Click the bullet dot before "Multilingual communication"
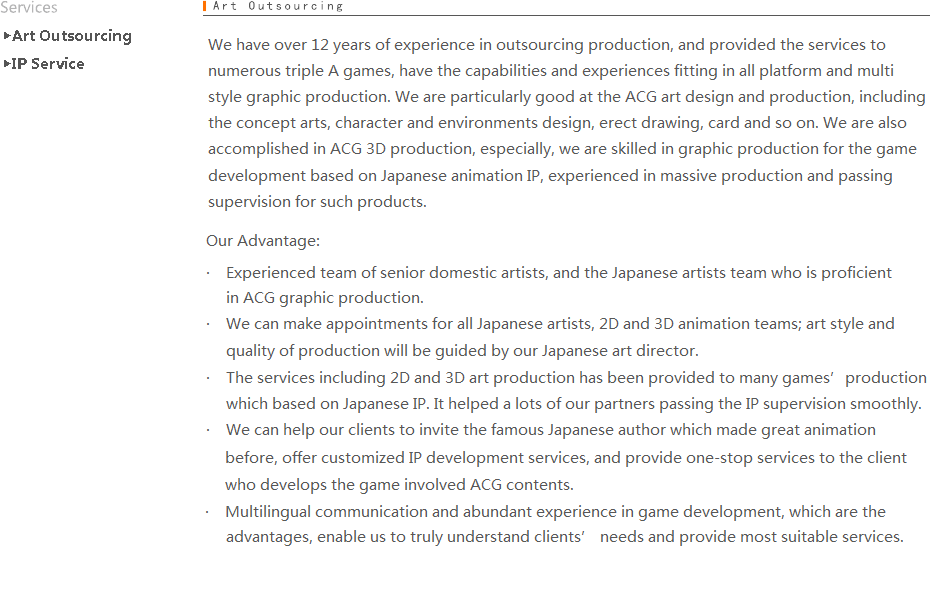Screen dimensions: 930x597 pos(208,512)
